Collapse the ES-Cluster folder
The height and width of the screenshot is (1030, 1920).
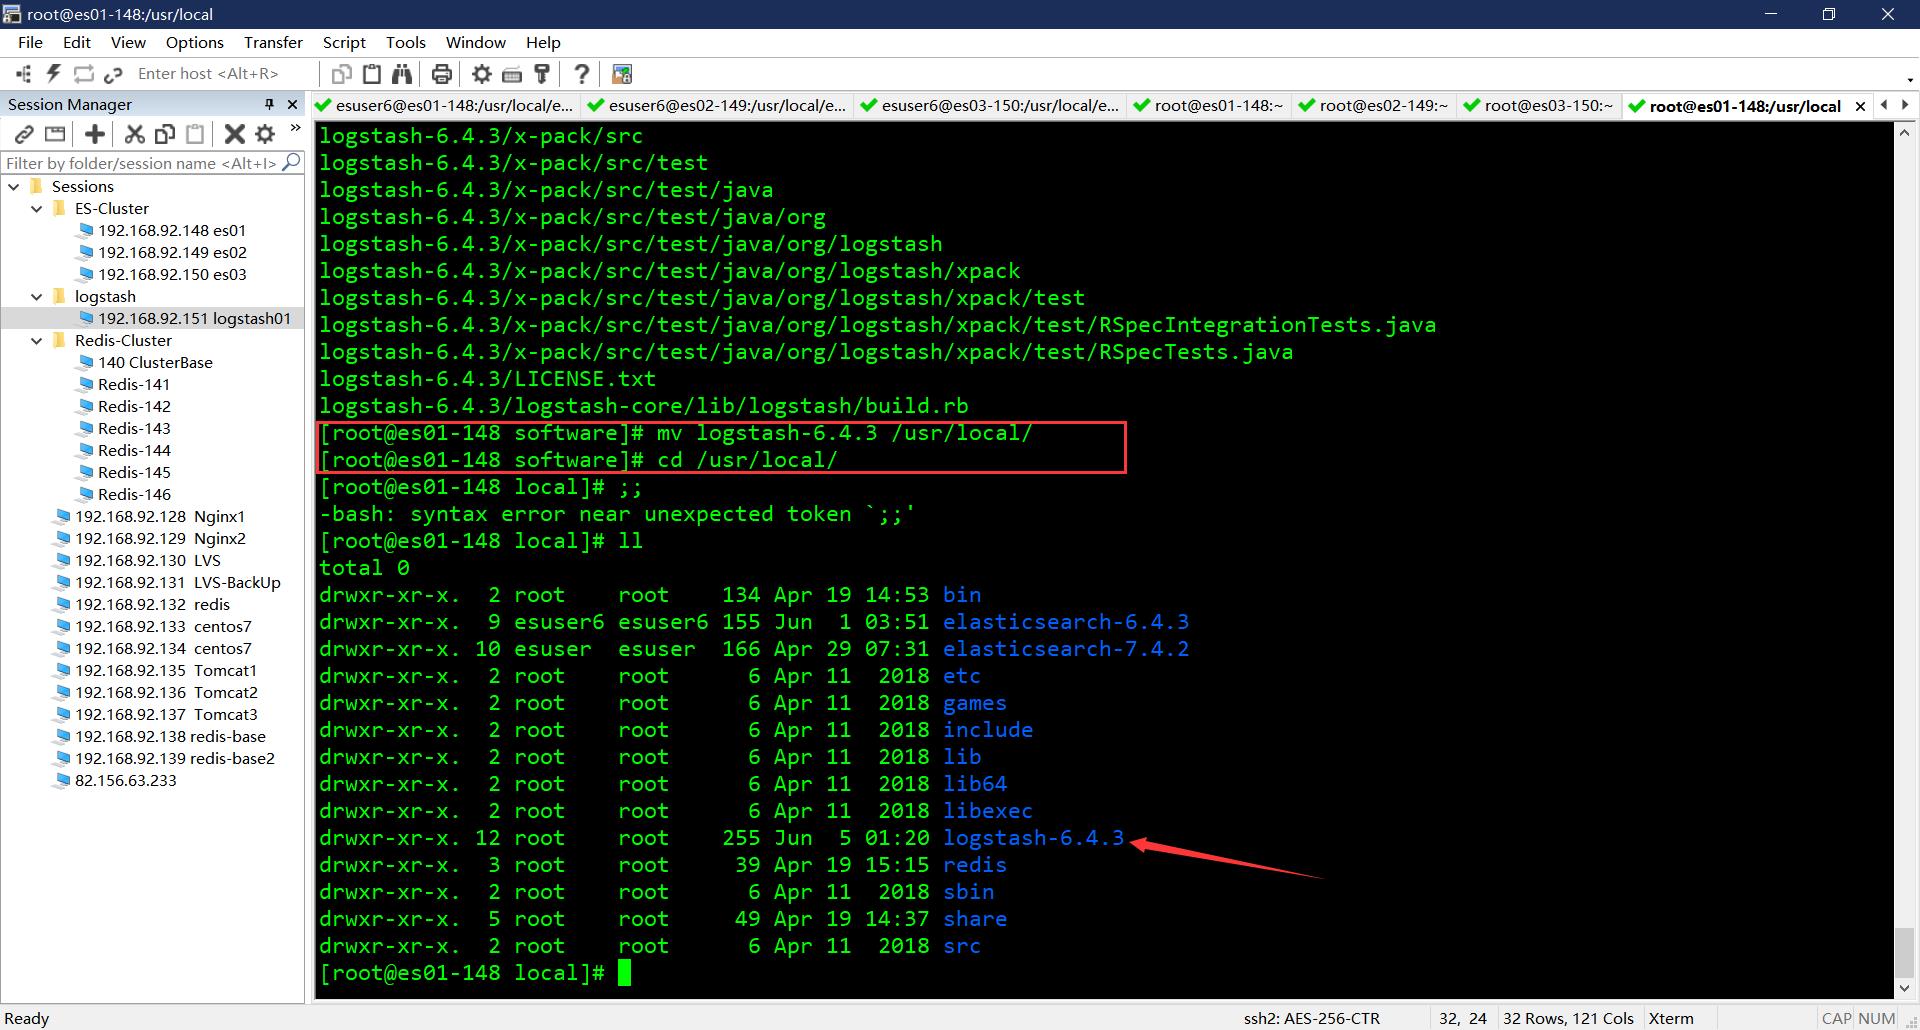[x=37, y=209]
